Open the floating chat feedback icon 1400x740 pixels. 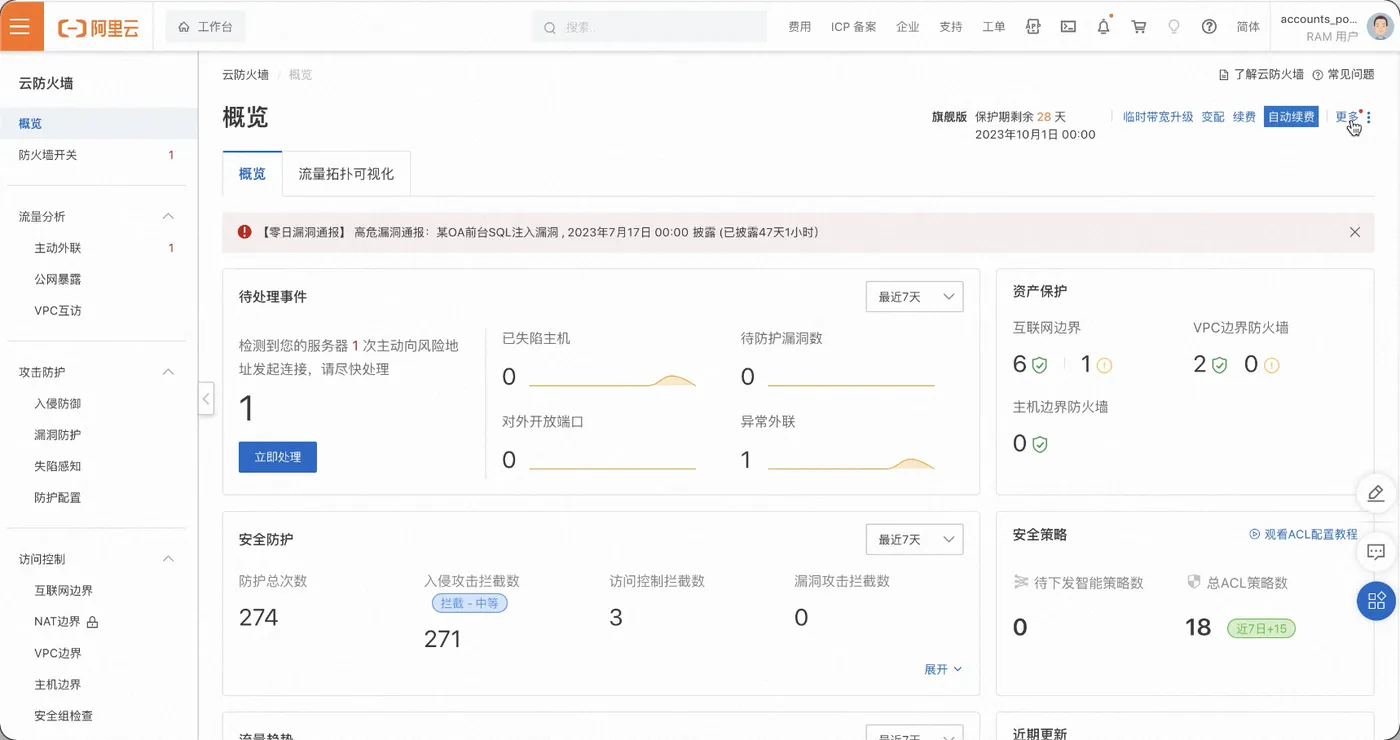tap(1376, 552)
